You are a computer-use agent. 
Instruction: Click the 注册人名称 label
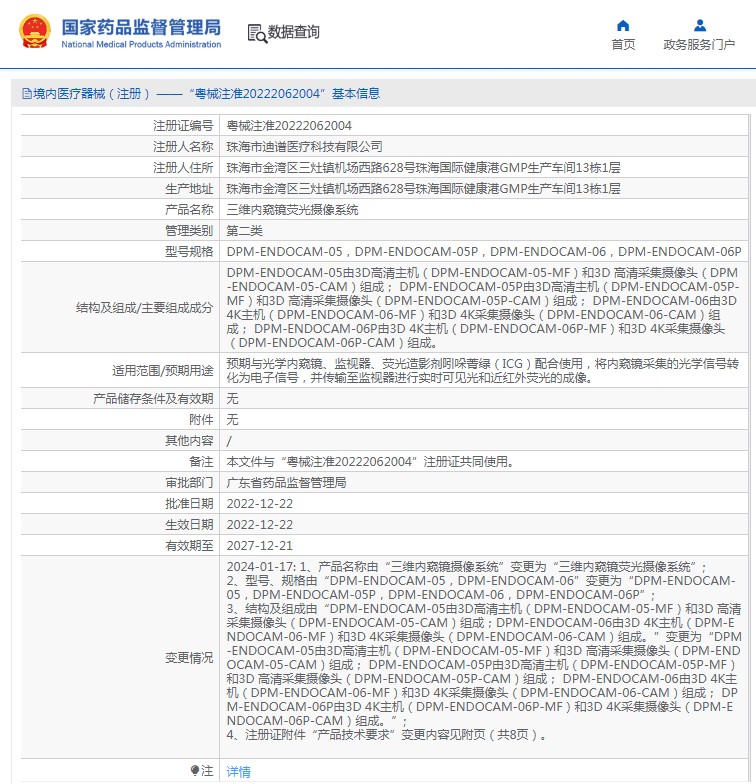(x=183, y=146)
